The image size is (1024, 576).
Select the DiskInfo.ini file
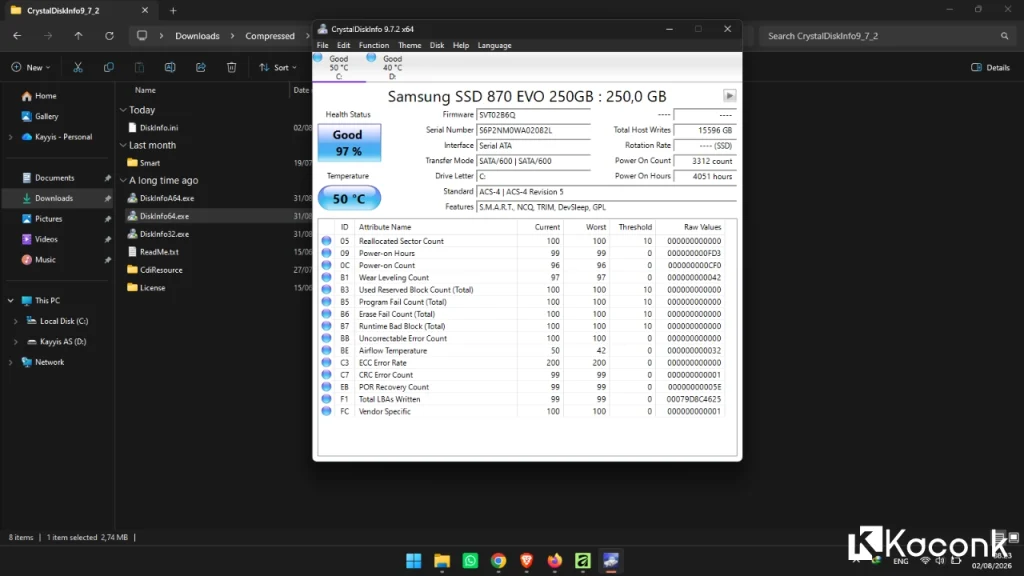[159, 128]
